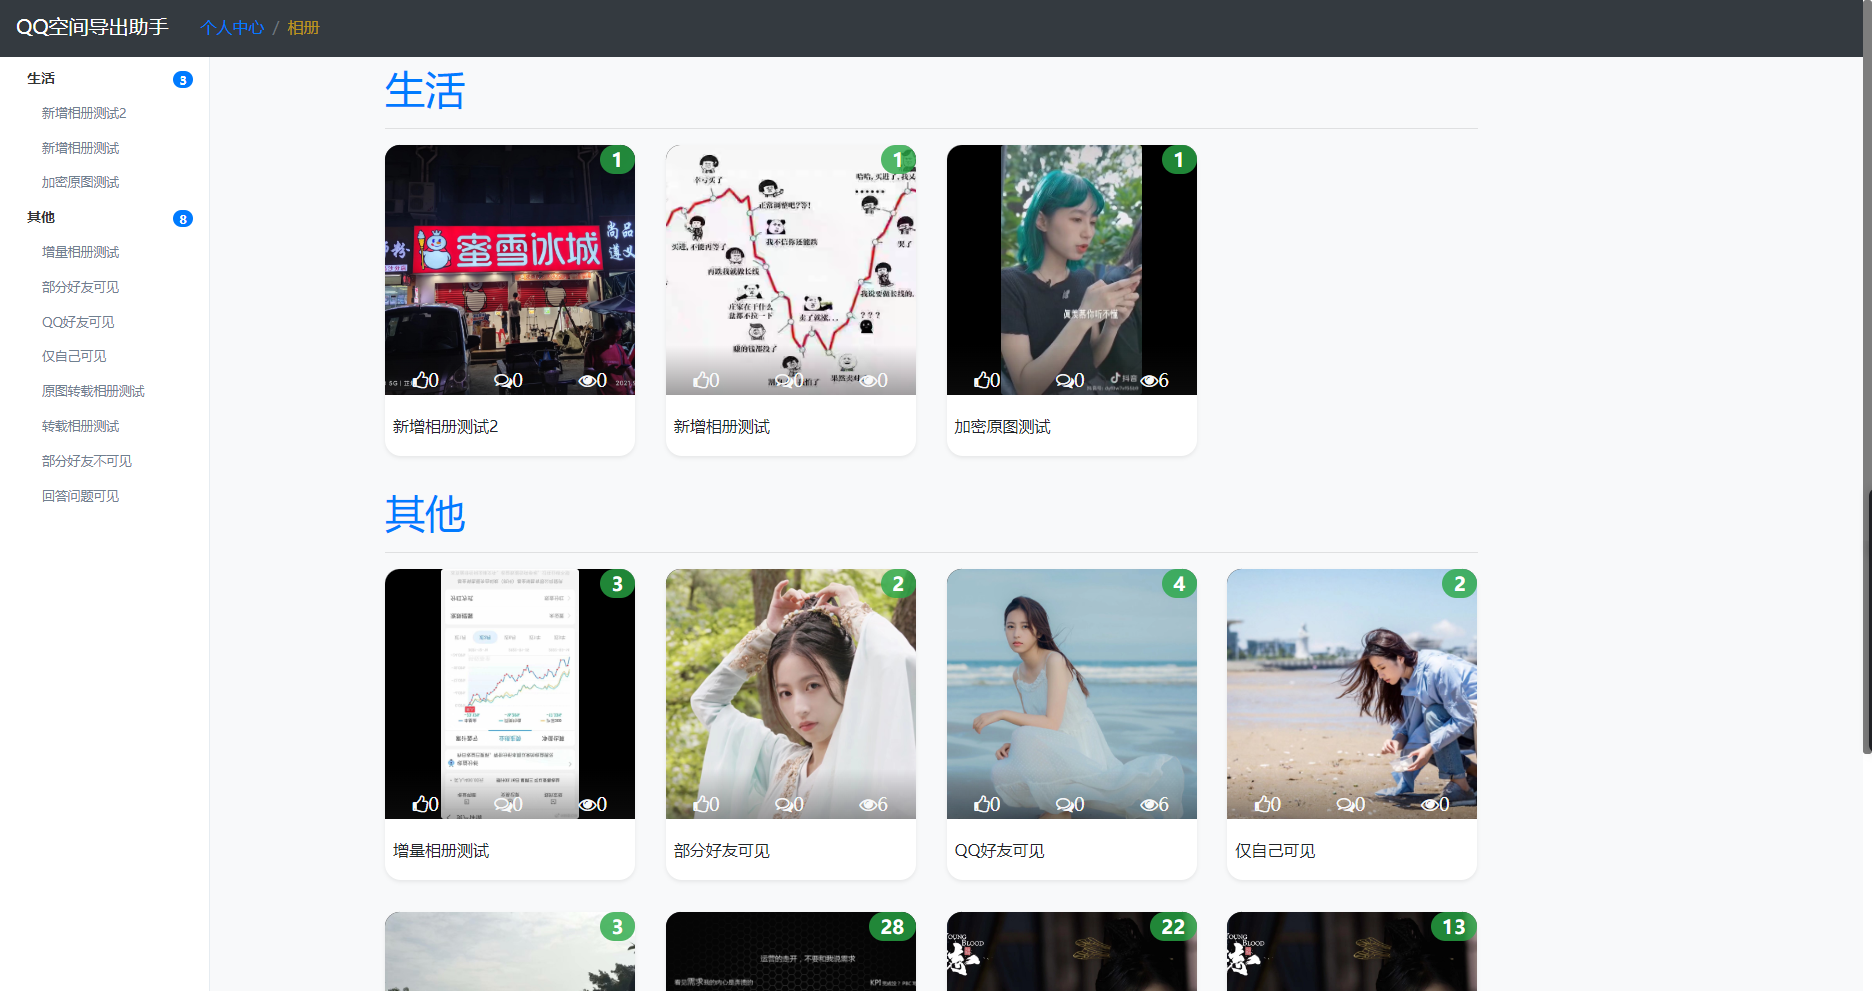This screenshot has height=991, width=1872.
Task: Open the 蜜雪冰城 storefront album cover
Action: pos(510,270)
